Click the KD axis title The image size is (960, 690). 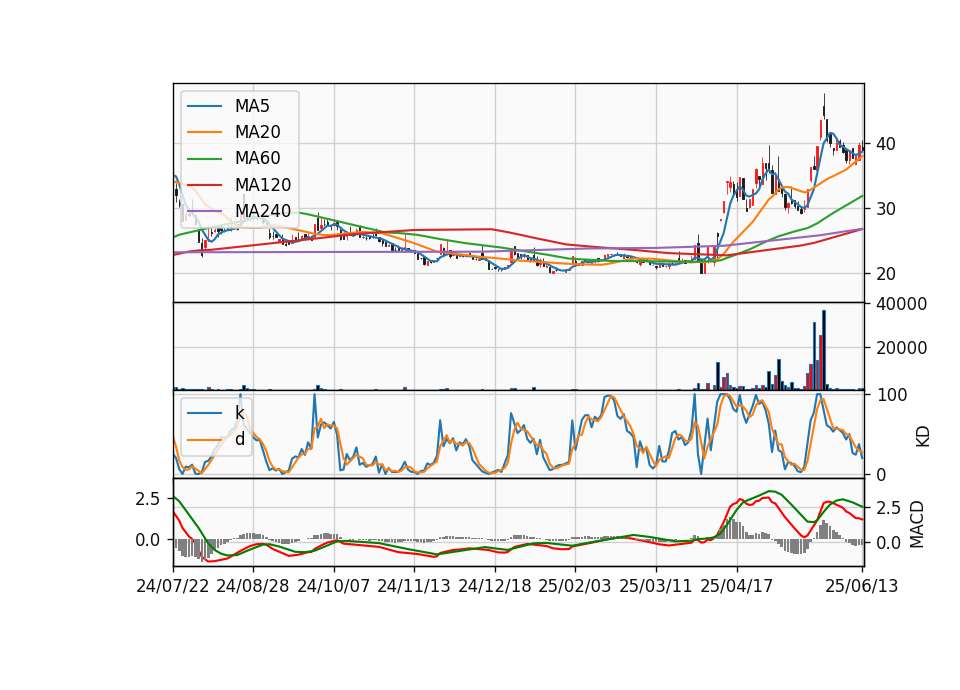923,437
